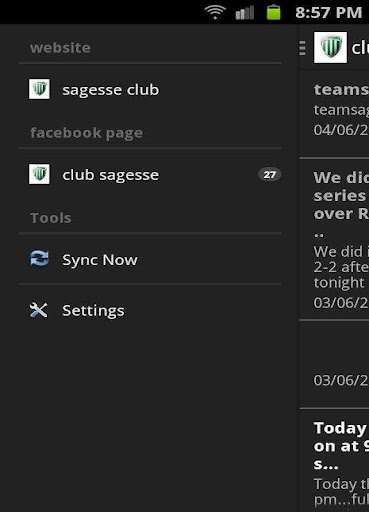Image resolution: width=369 pixels, height=512 pixels.
Task: Tap the club sagesse shield icon
Action: click(x=39, y=174)
